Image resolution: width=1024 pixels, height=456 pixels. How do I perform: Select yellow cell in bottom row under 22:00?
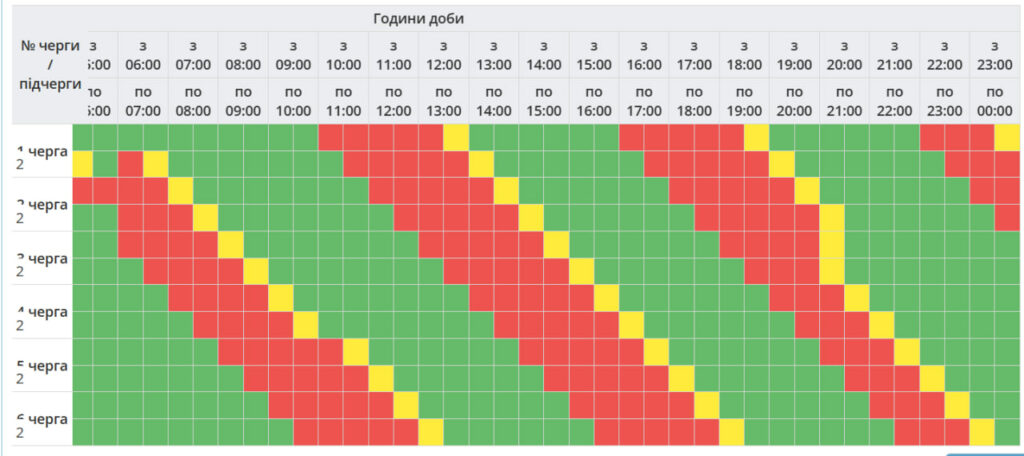pos(982,432)
